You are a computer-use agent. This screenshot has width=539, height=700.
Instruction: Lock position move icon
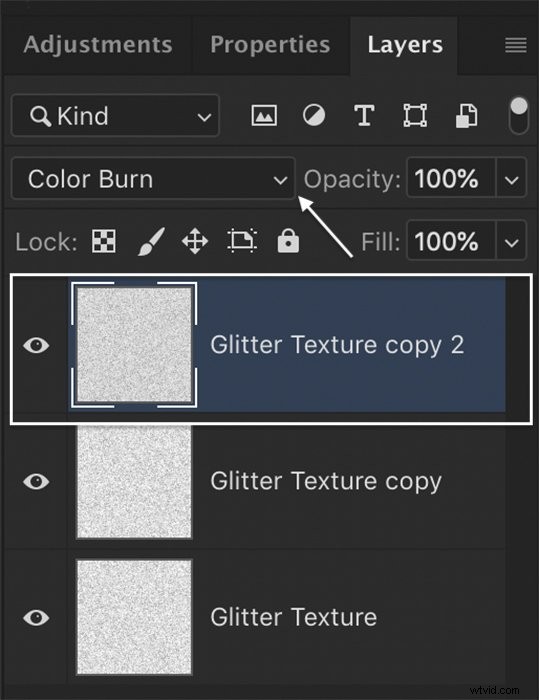(x=195, y=241)
